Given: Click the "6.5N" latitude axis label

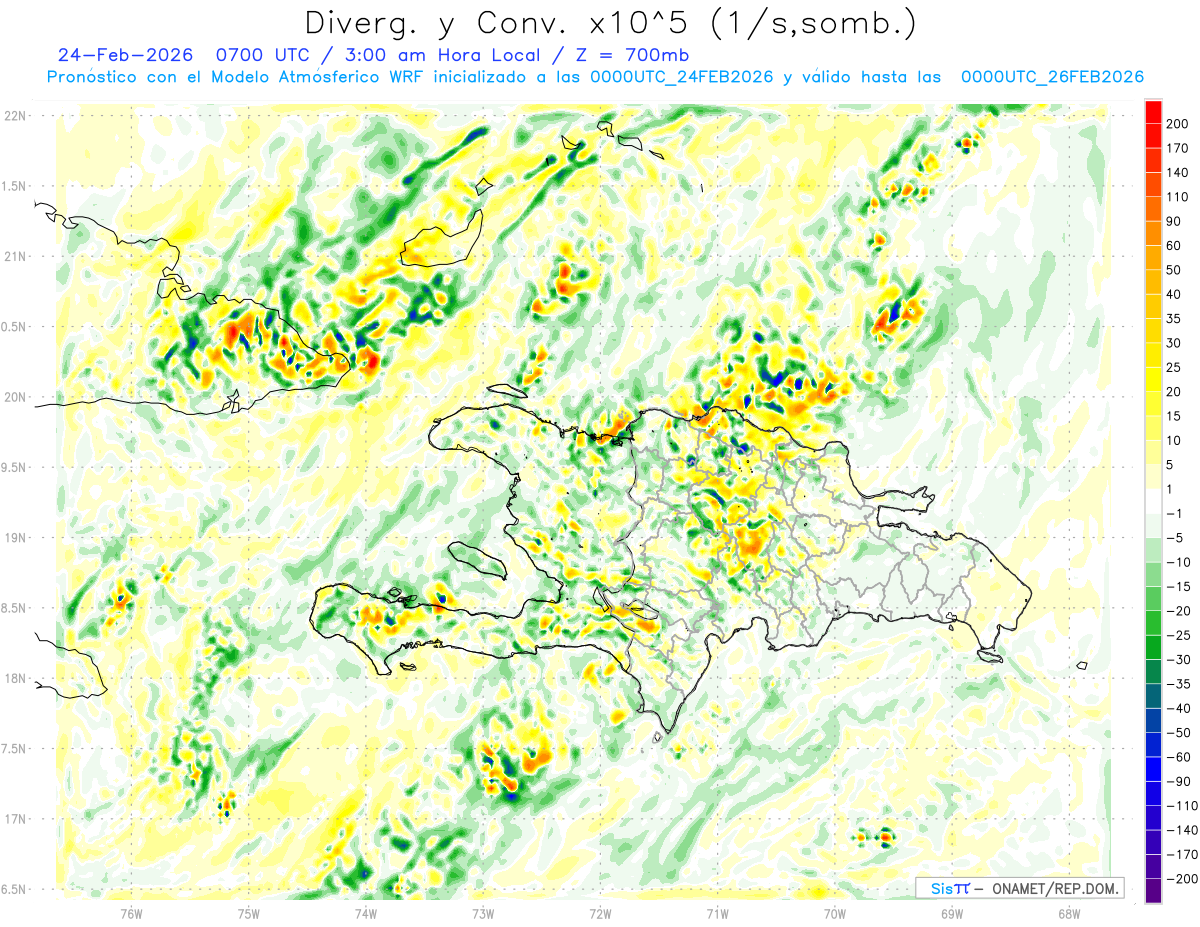Looking at the screenshot, I should point(15,889).
